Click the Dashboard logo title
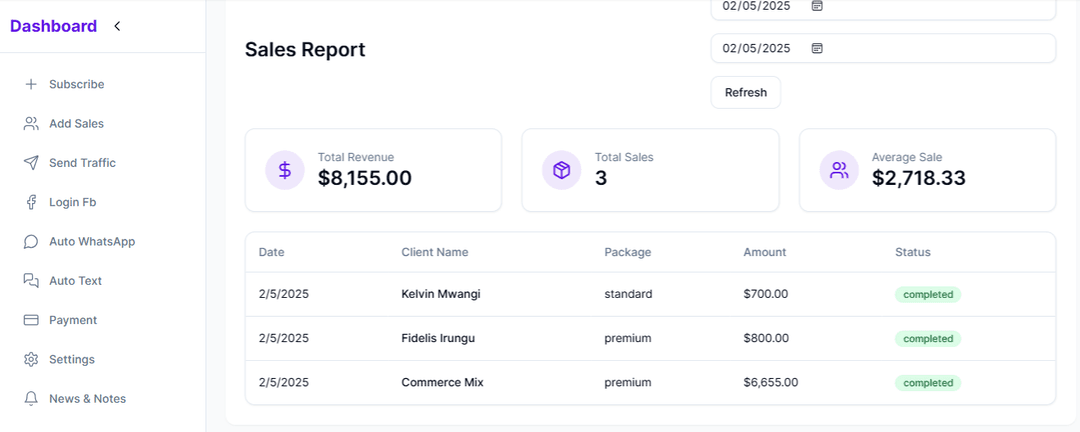1080x432 pixels. coord(54,26)
